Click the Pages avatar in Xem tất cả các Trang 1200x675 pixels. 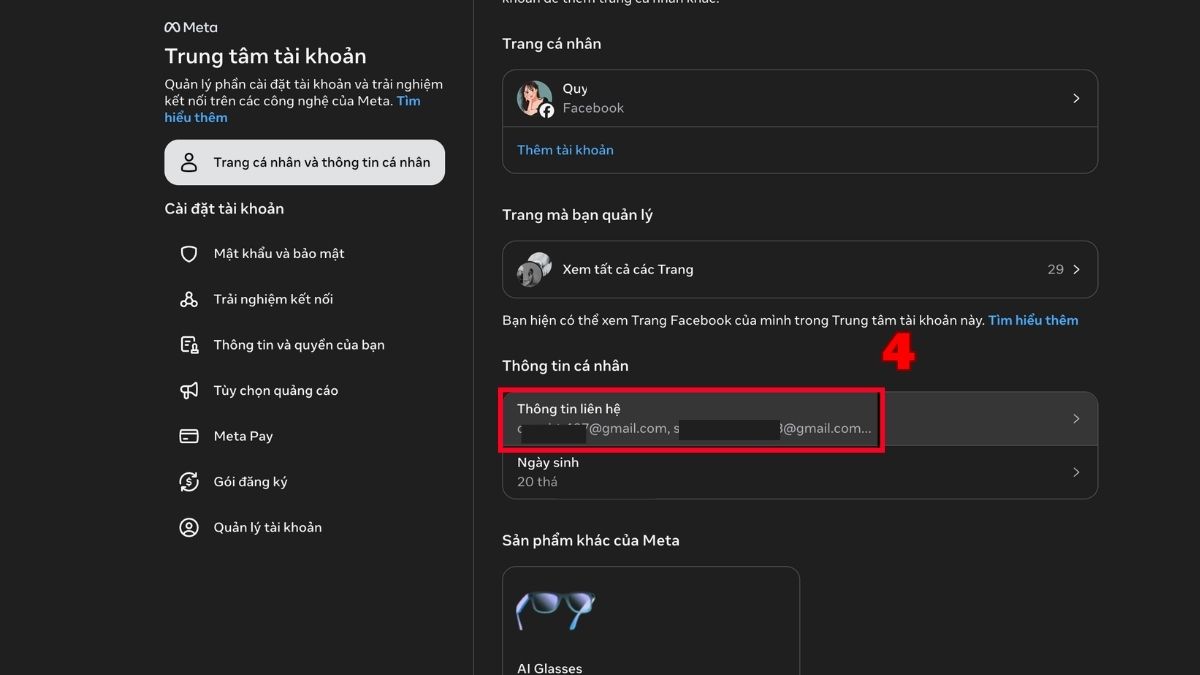pos(534,269)
